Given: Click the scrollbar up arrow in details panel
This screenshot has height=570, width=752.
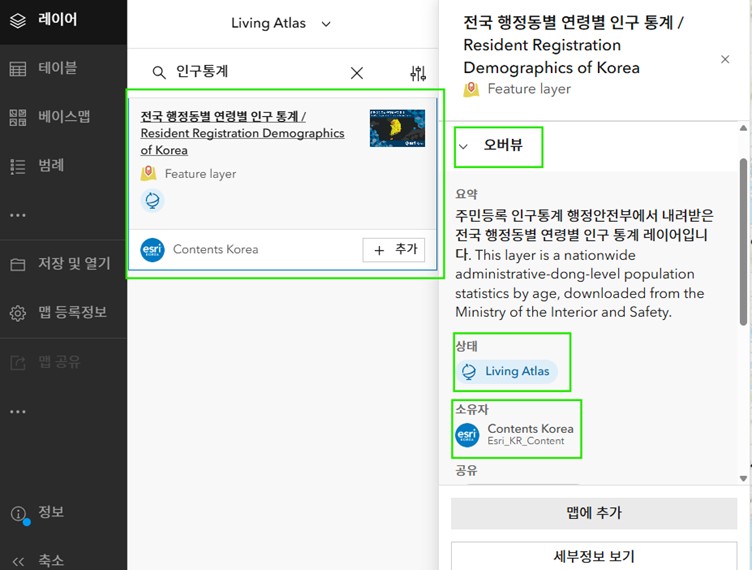Looking at the screenshot, I should coord(743,128).
